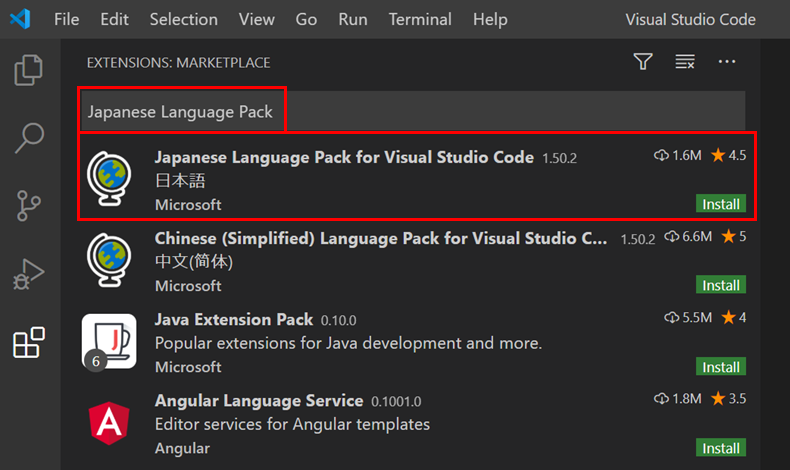The width and height of the screenshot is (790, 470).
Task: Click the 1.8M download count icon
Action: click(661, 398)
